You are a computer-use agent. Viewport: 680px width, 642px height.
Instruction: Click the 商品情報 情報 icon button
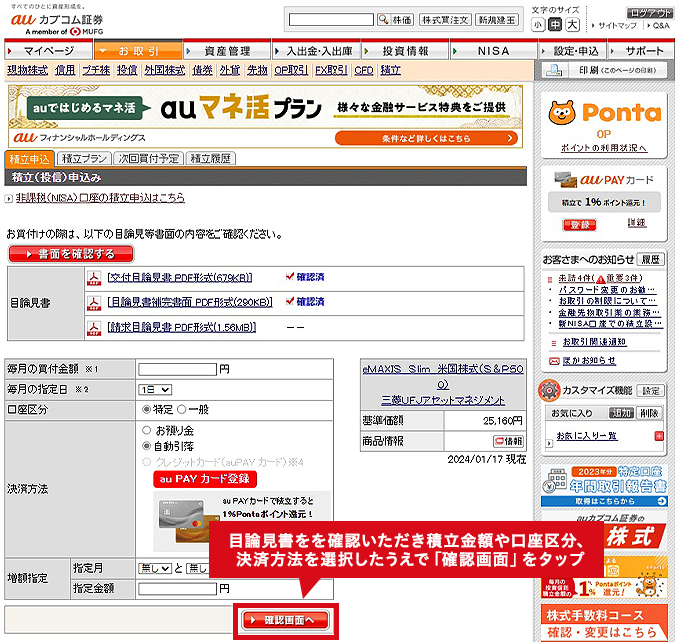point(508,441)
